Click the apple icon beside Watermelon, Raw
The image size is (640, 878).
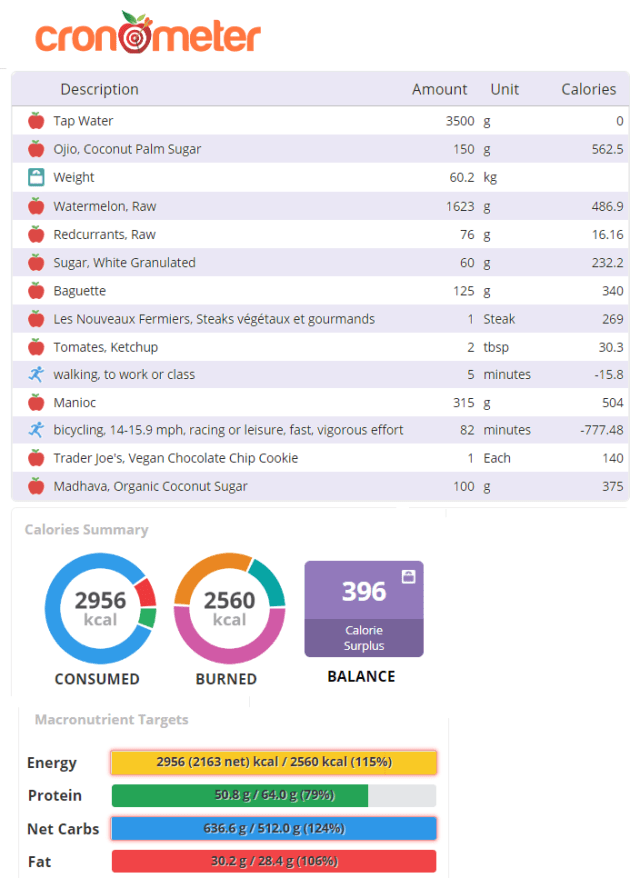[36, 206]
